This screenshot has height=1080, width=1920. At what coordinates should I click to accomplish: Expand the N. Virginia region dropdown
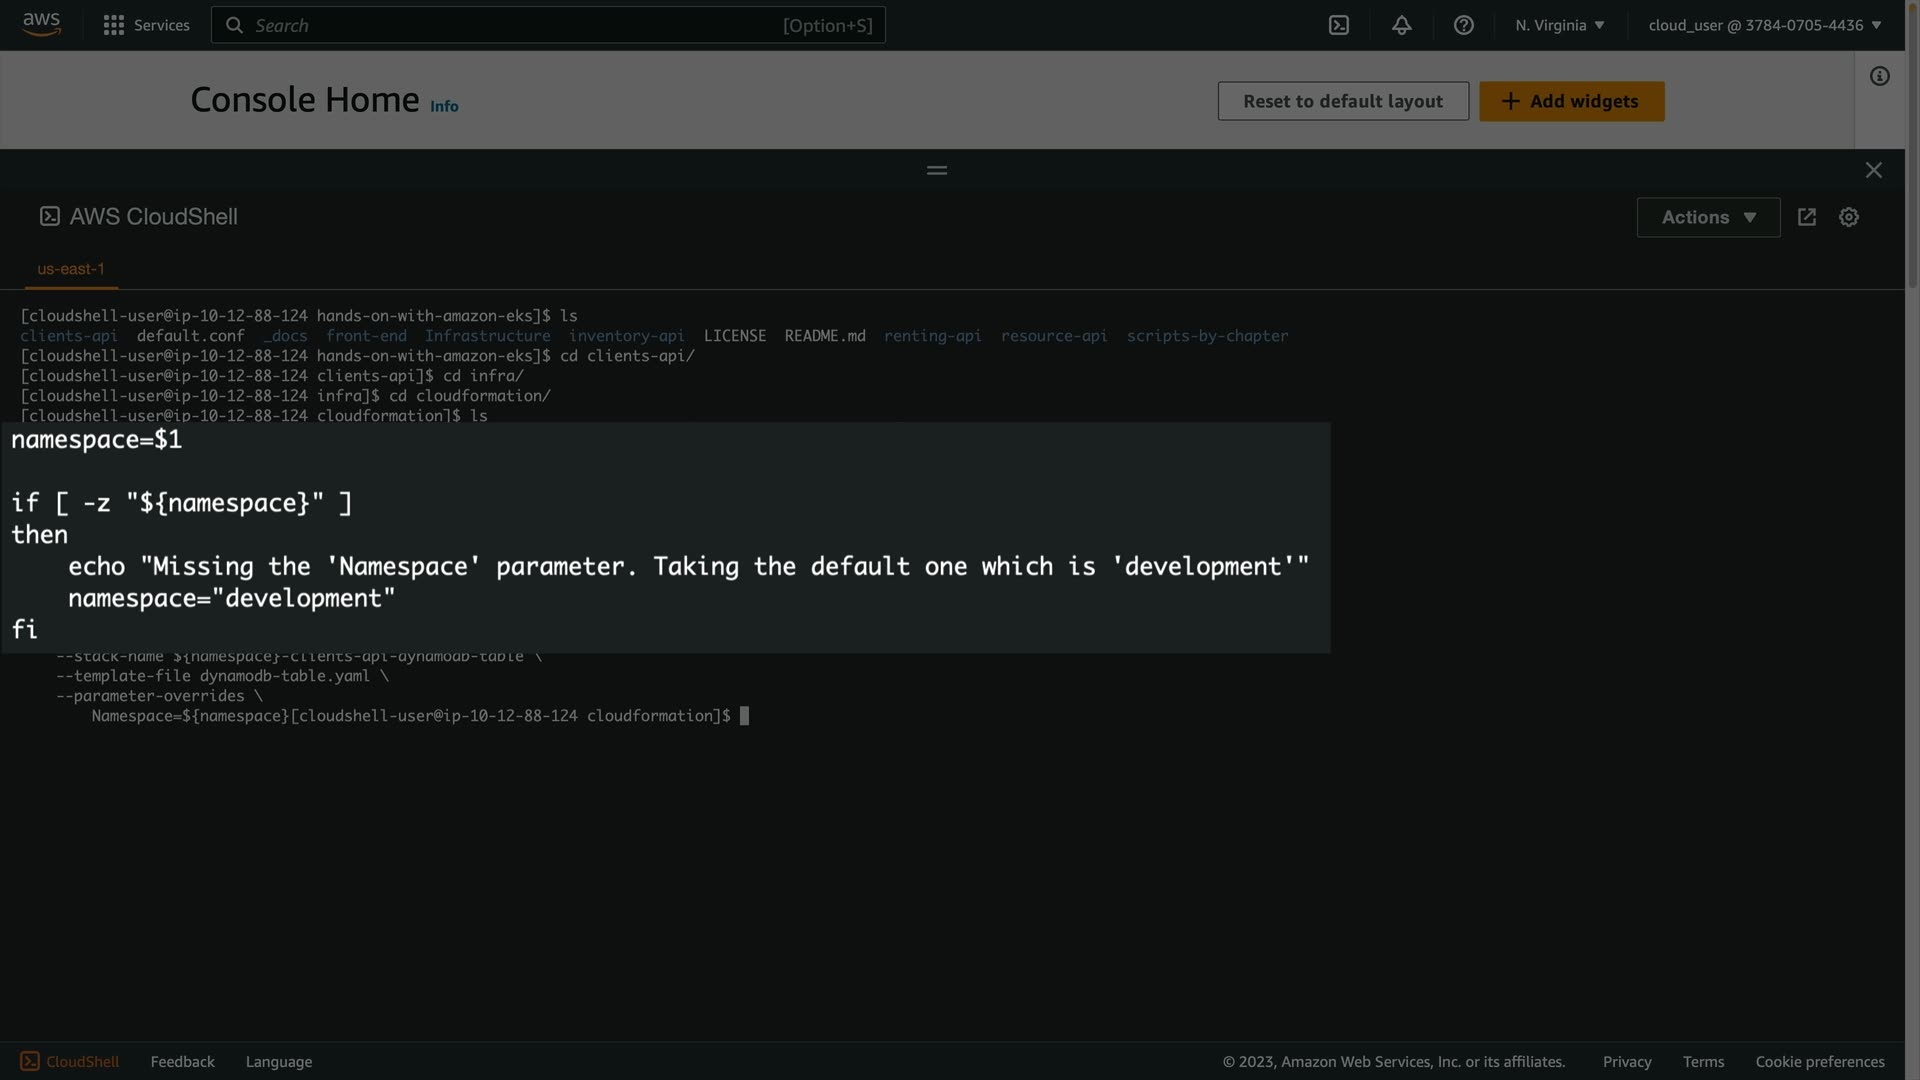click(1559, 25)
